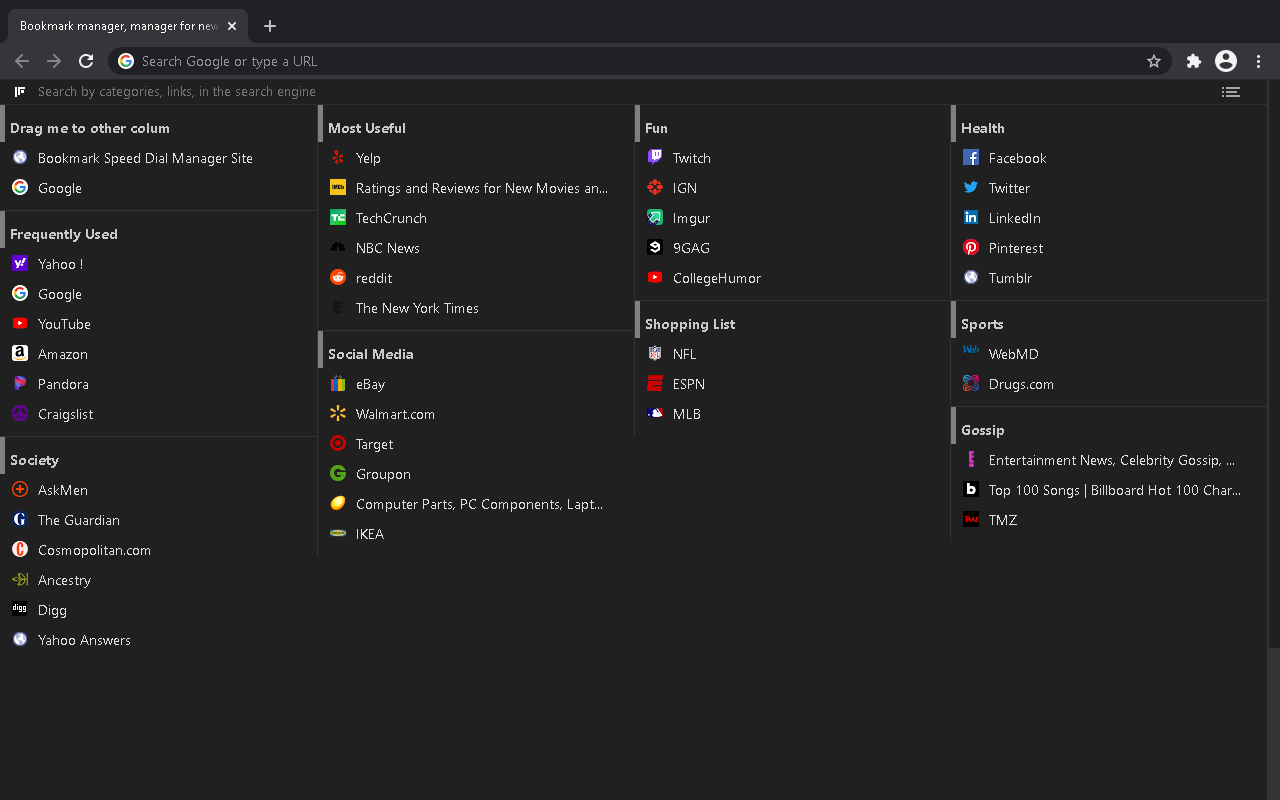
Task: Open the TechCrunch bookmark link
Action: point(391,218)
